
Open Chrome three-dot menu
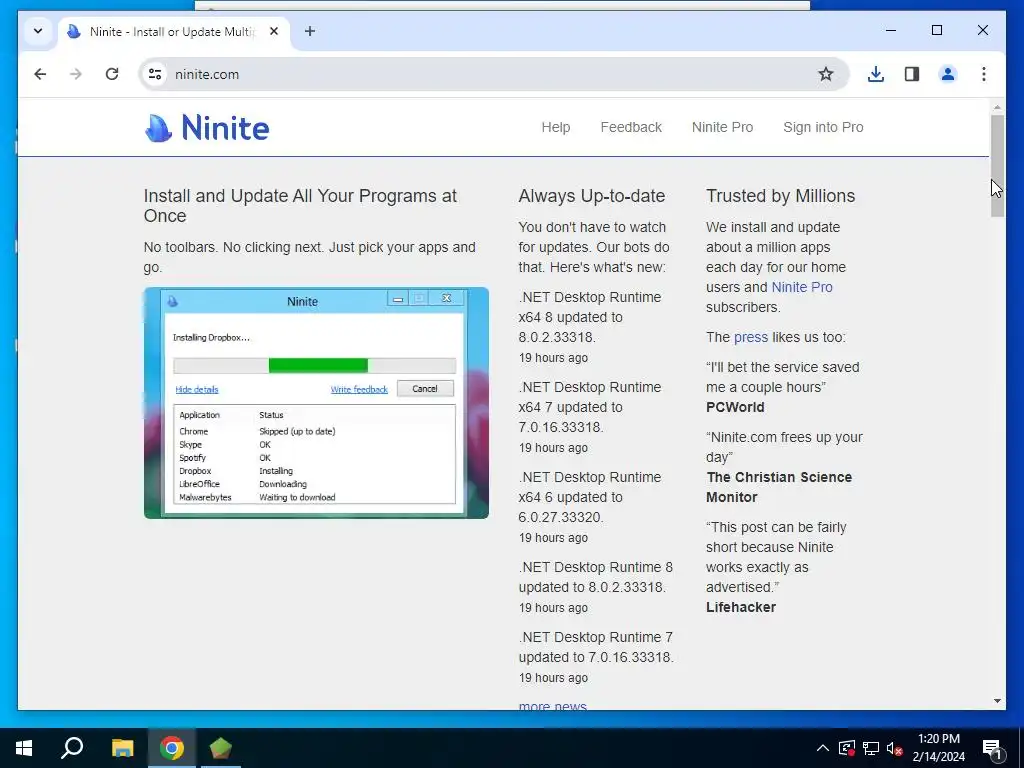click(x=984, y=74)
